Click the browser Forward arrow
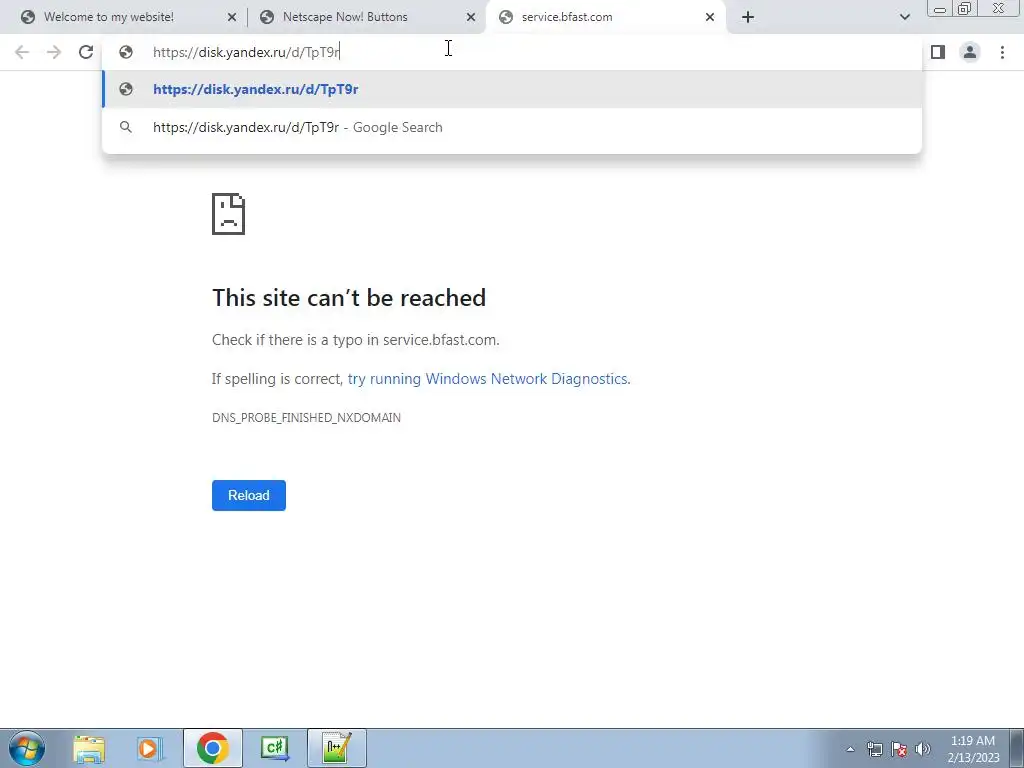Image resolution: width=1024 pixels, height=768 pixels. pyautogui.click(x=54, y=52)
